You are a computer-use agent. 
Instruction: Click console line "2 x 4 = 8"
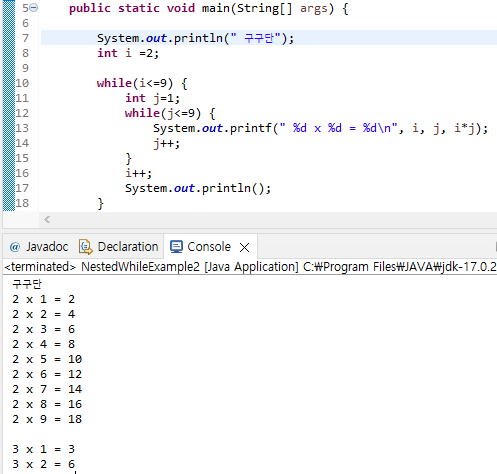(44, 344)
